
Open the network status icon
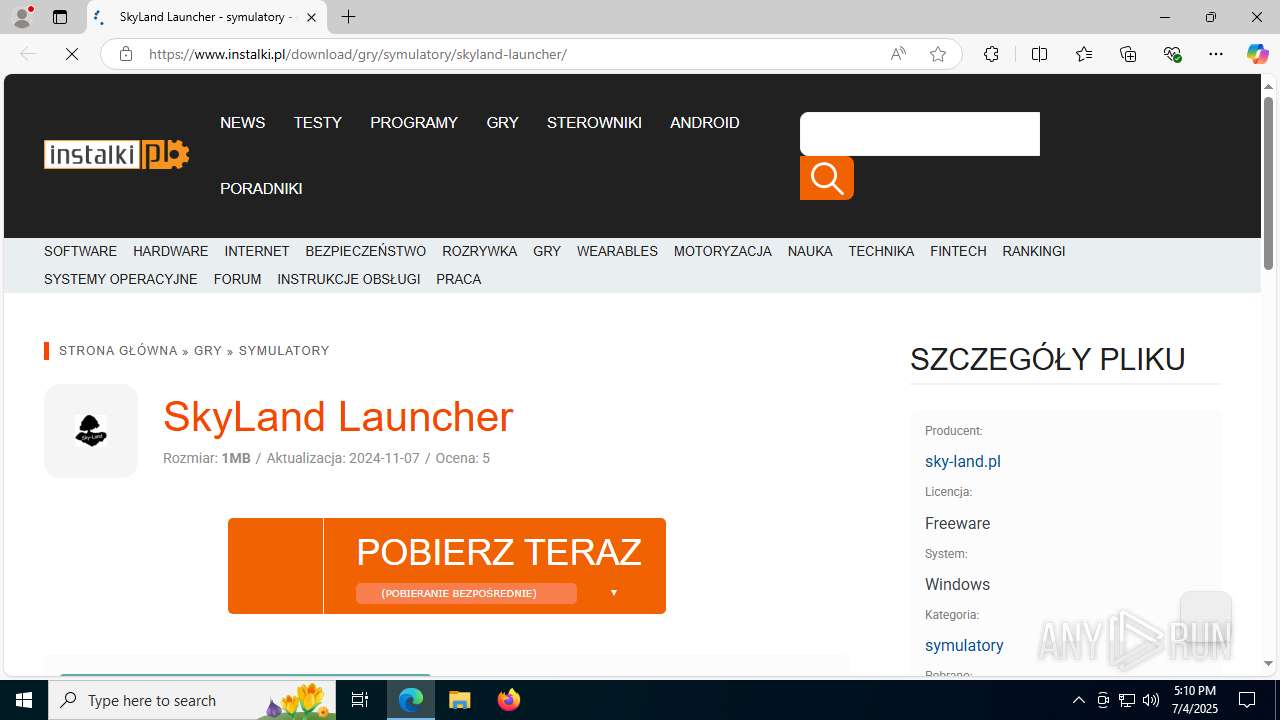(x=1127, y=700)
